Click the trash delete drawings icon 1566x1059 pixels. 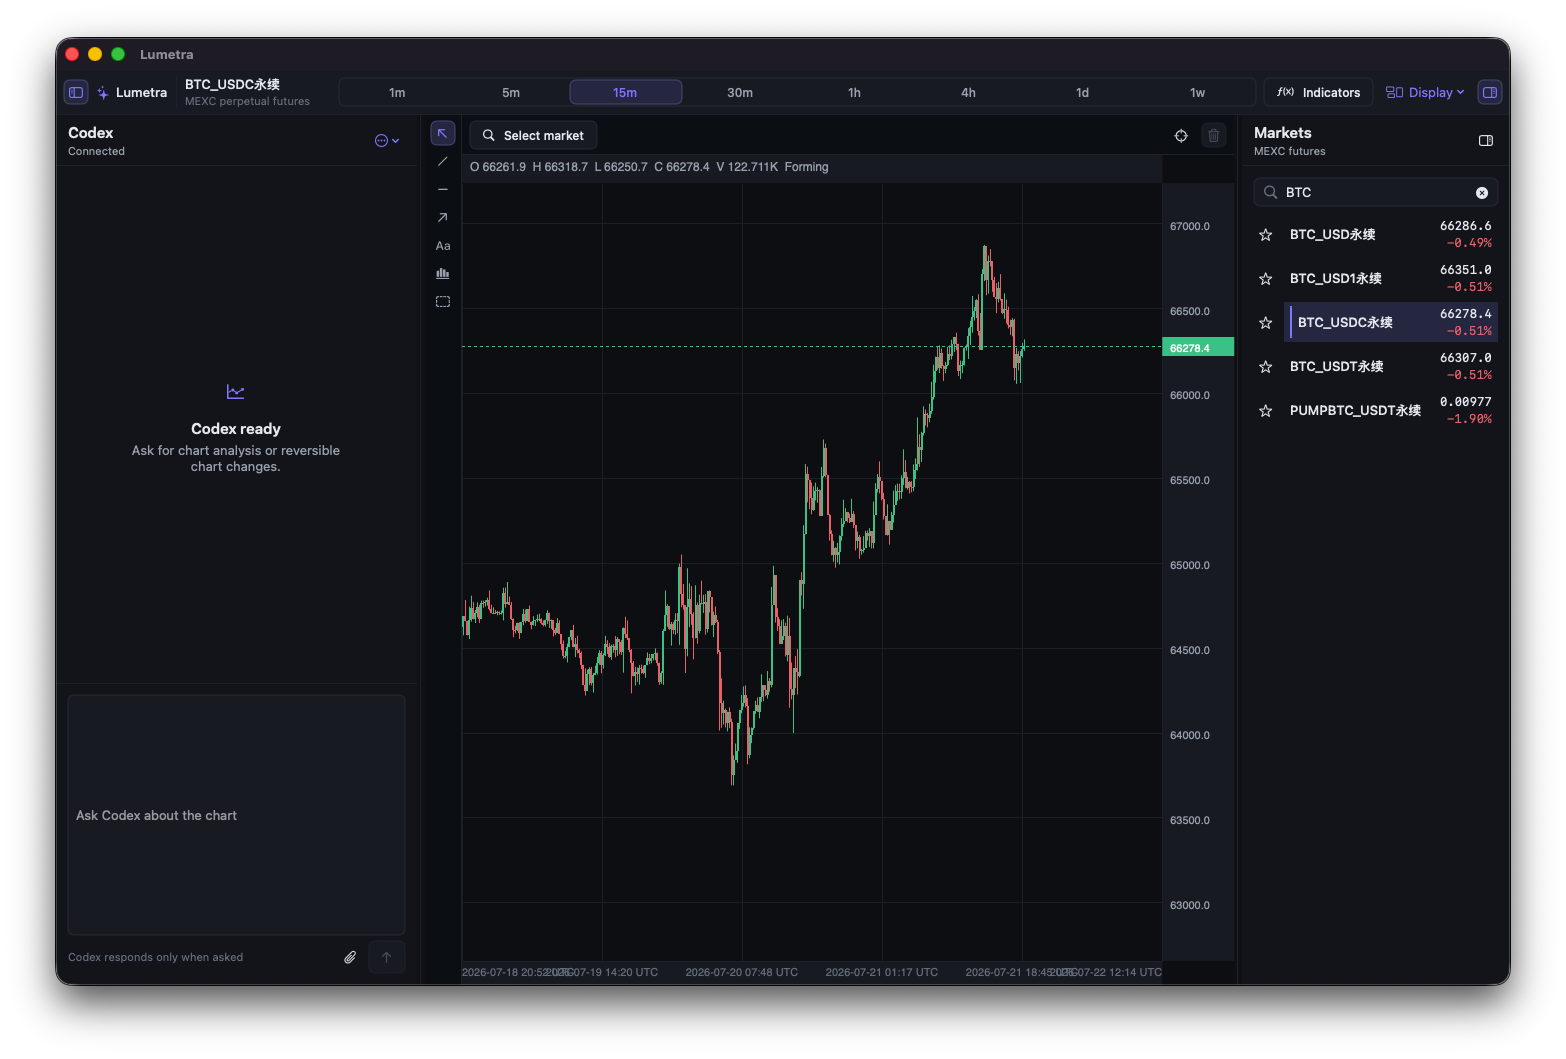coord(1214,135)
